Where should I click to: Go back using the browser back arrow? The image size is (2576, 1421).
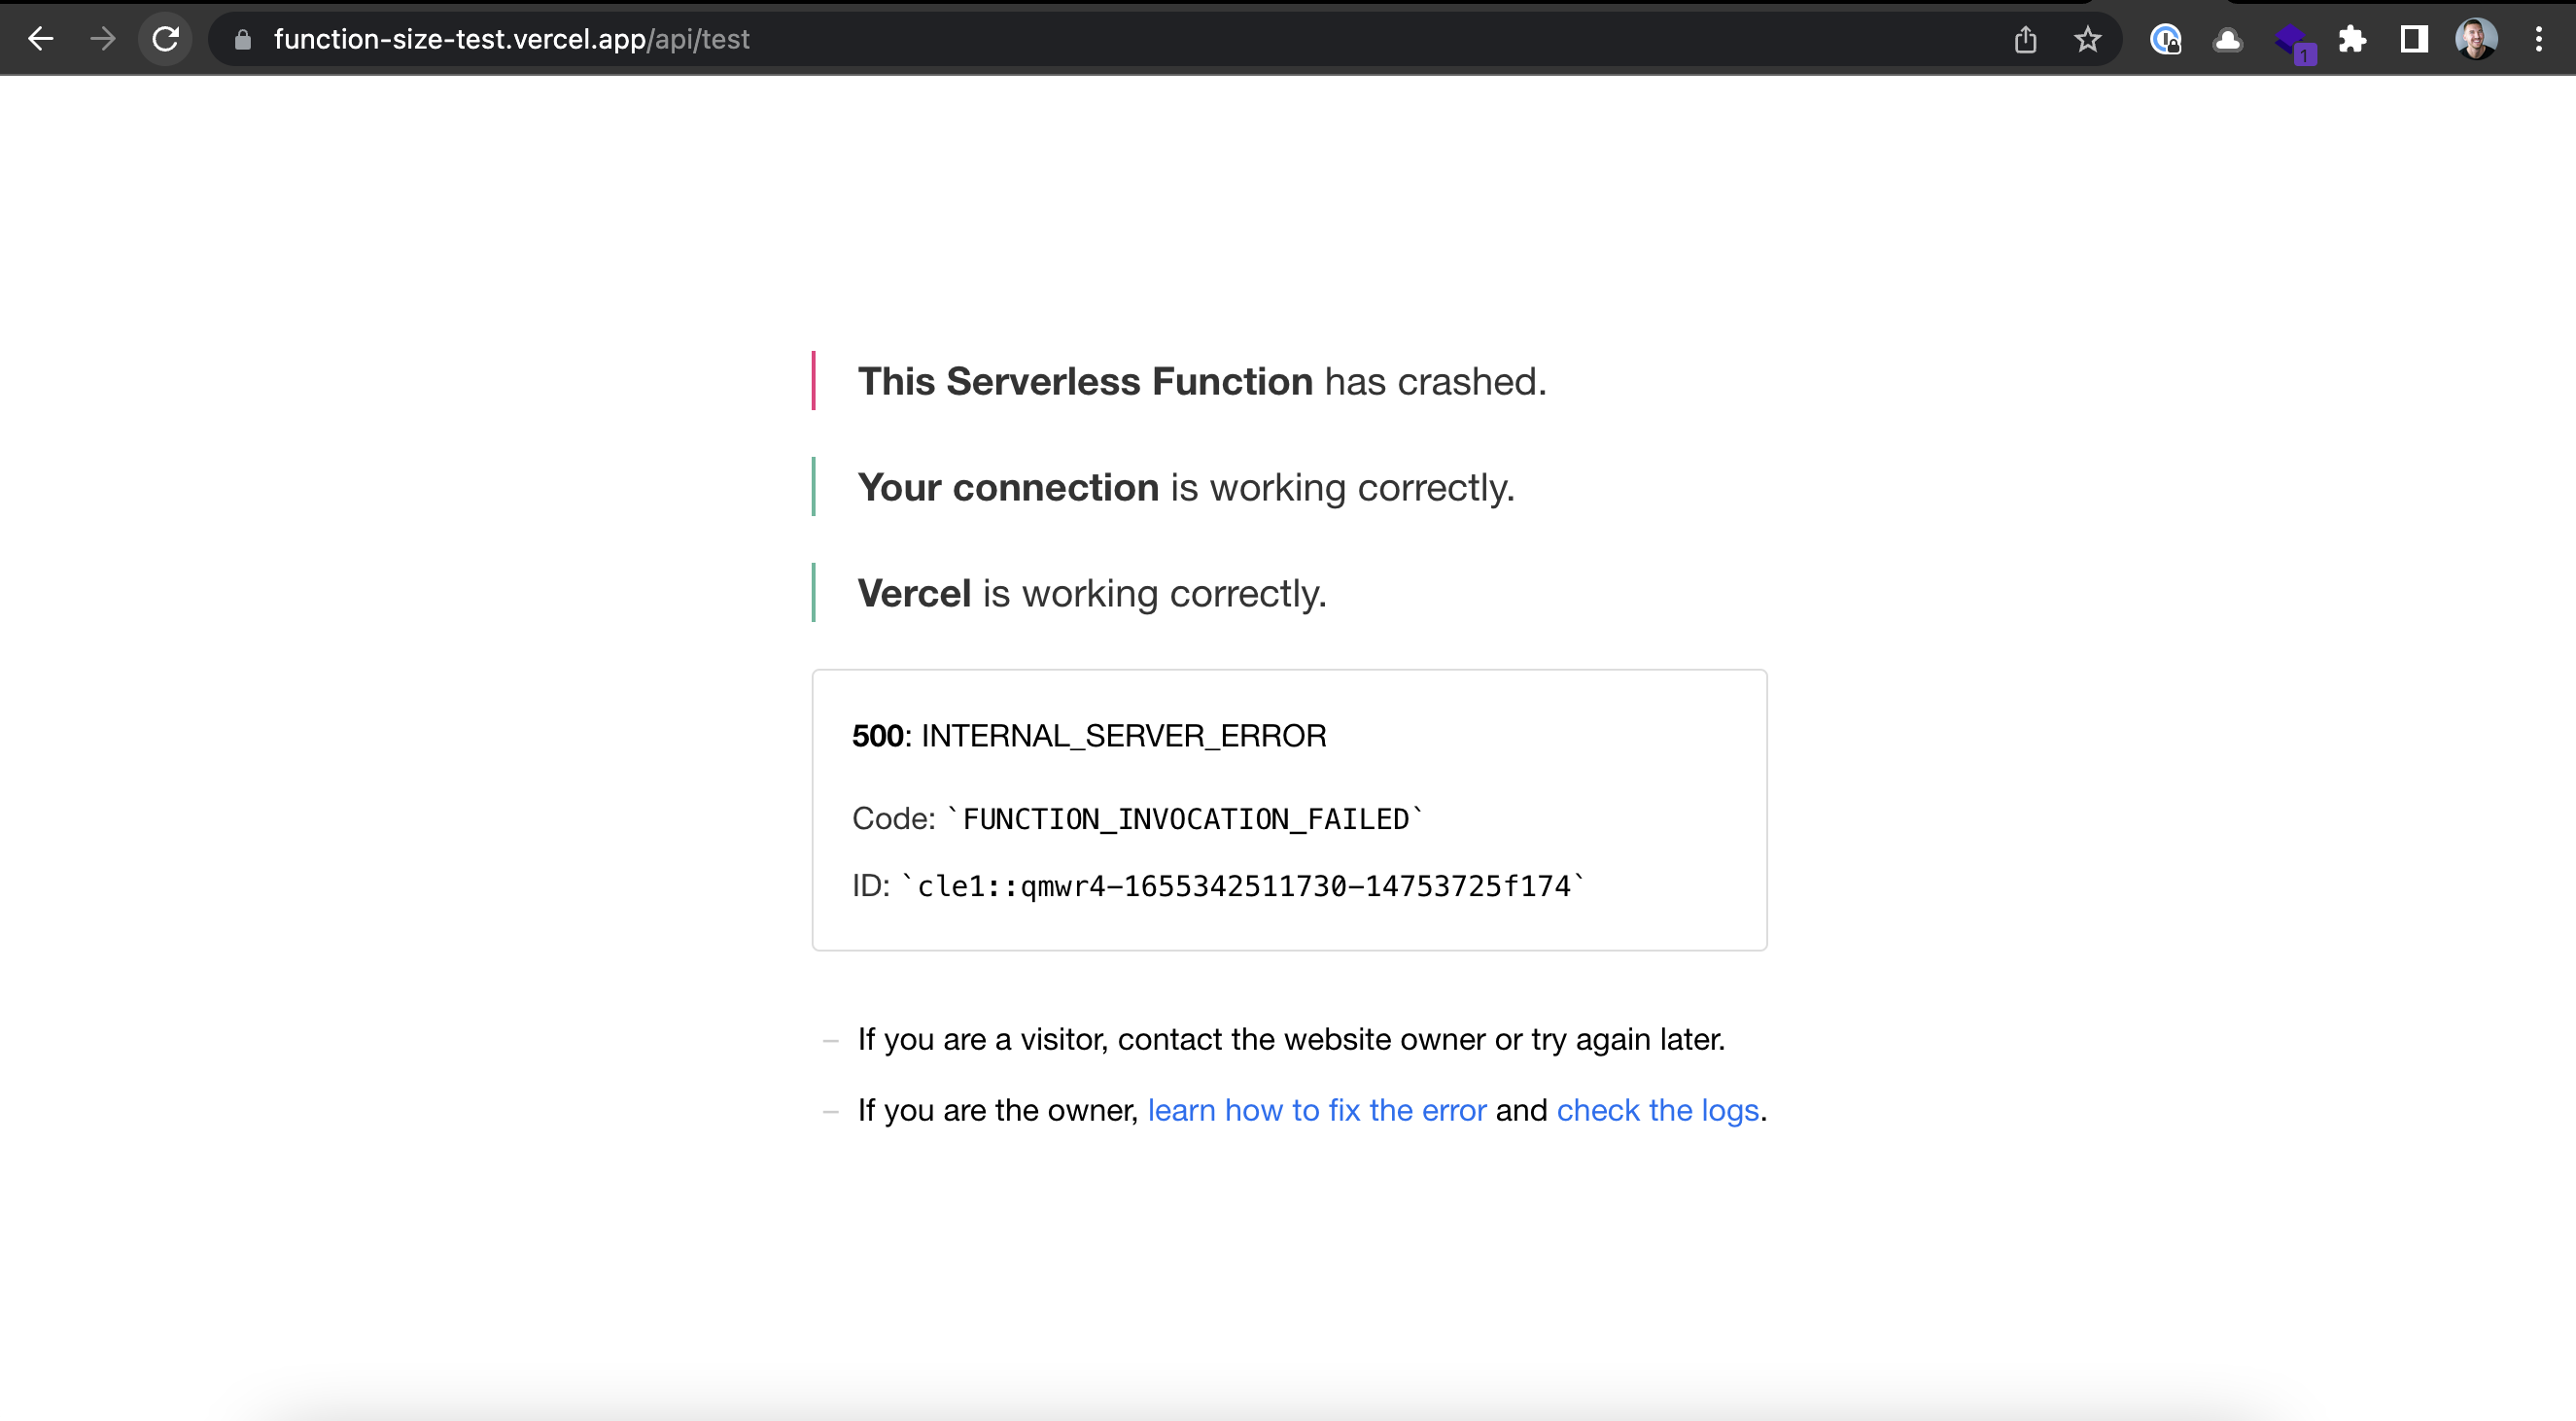41,39
